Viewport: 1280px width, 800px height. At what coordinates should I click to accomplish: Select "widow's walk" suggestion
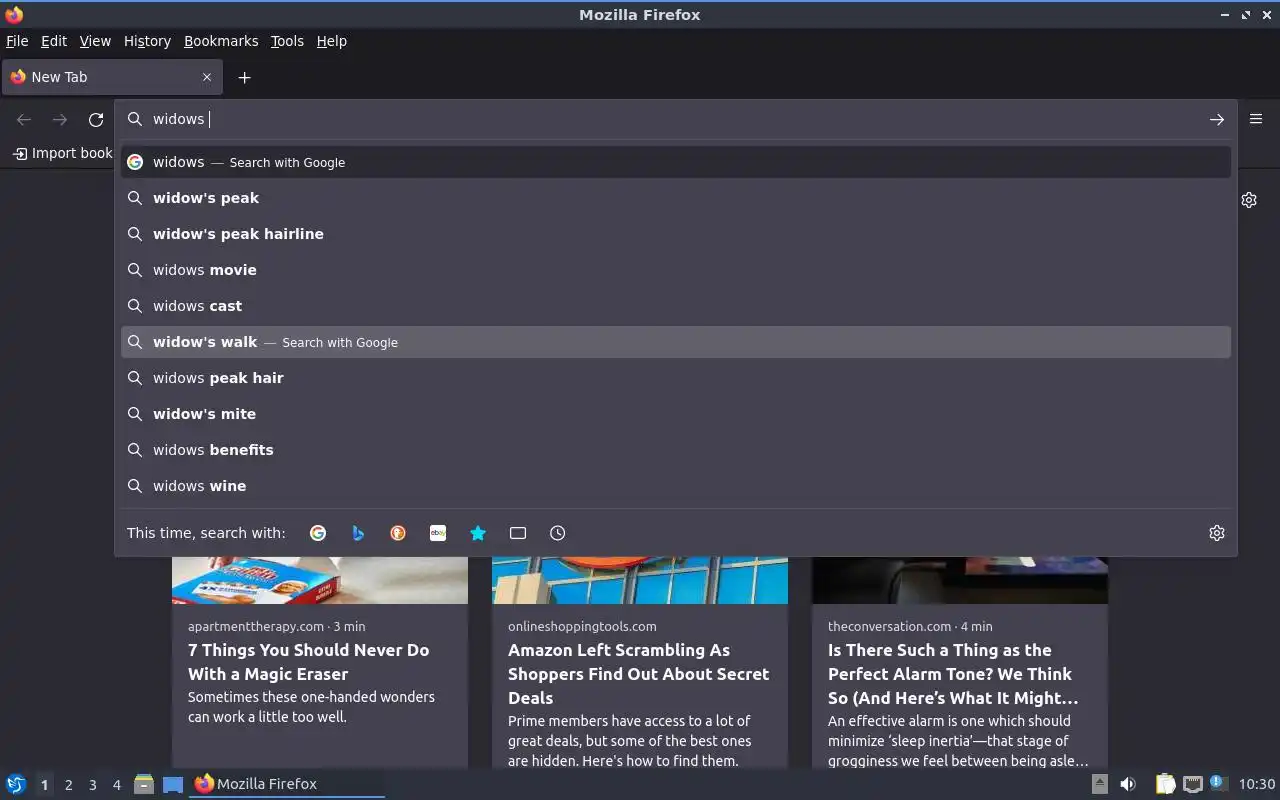coord(676,342)
